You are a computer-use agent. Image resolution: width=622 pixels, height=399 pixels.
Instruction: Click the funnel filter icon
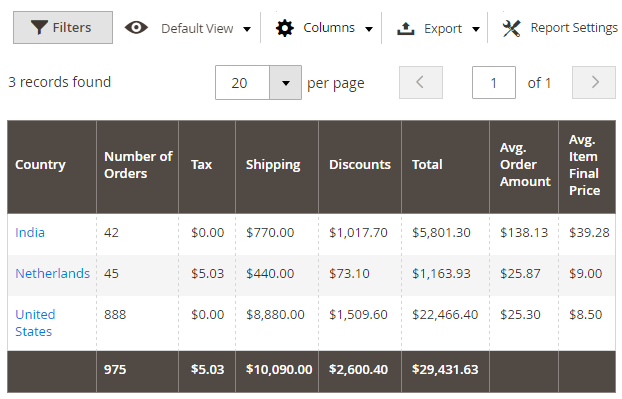coord(39,27)
